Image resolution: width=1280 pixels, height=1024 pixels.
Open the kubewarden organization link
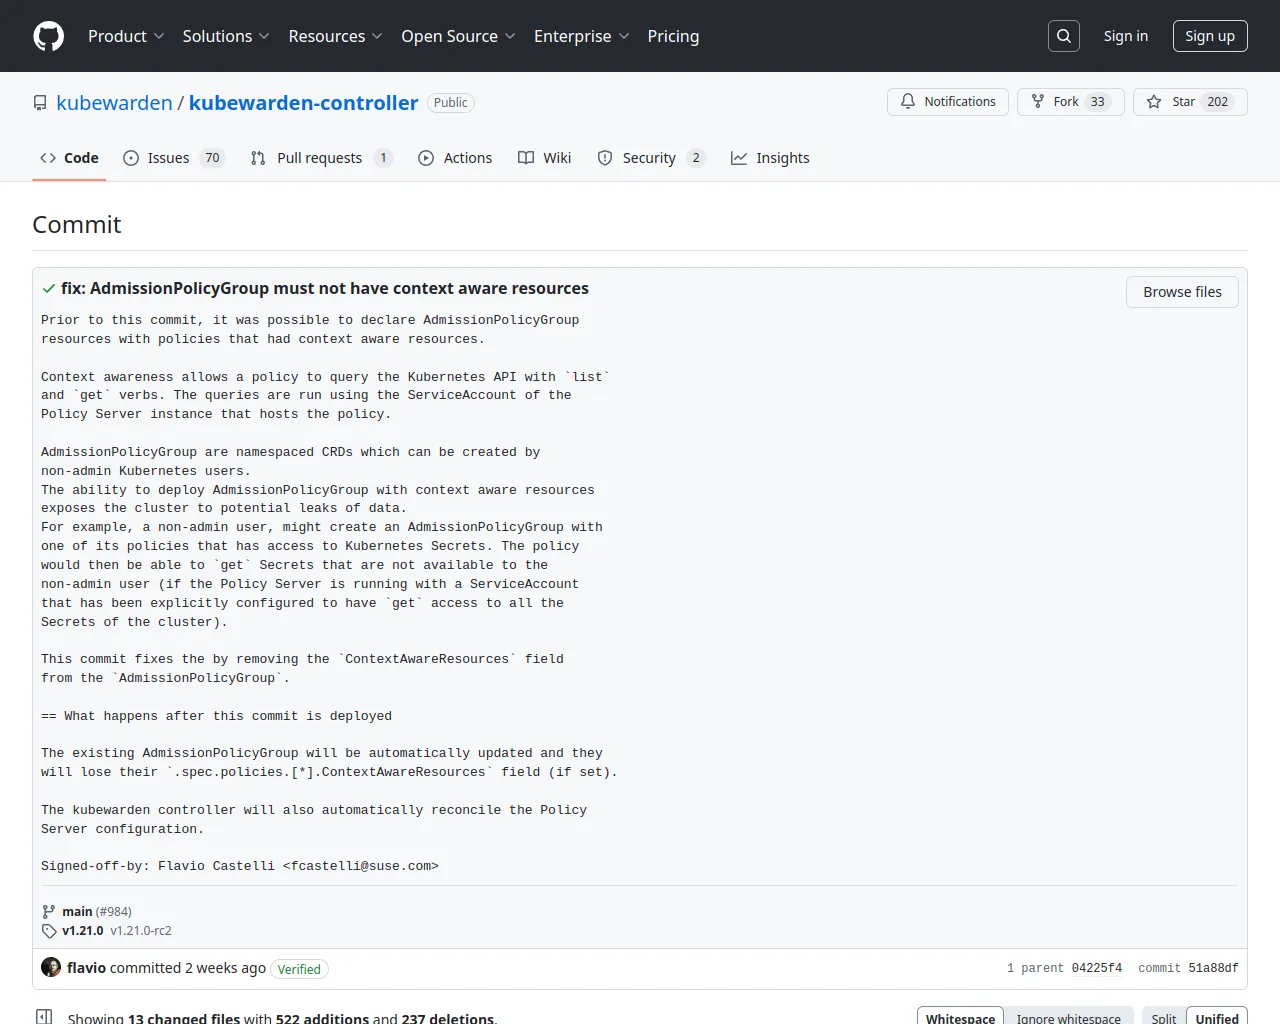point(114,103)
